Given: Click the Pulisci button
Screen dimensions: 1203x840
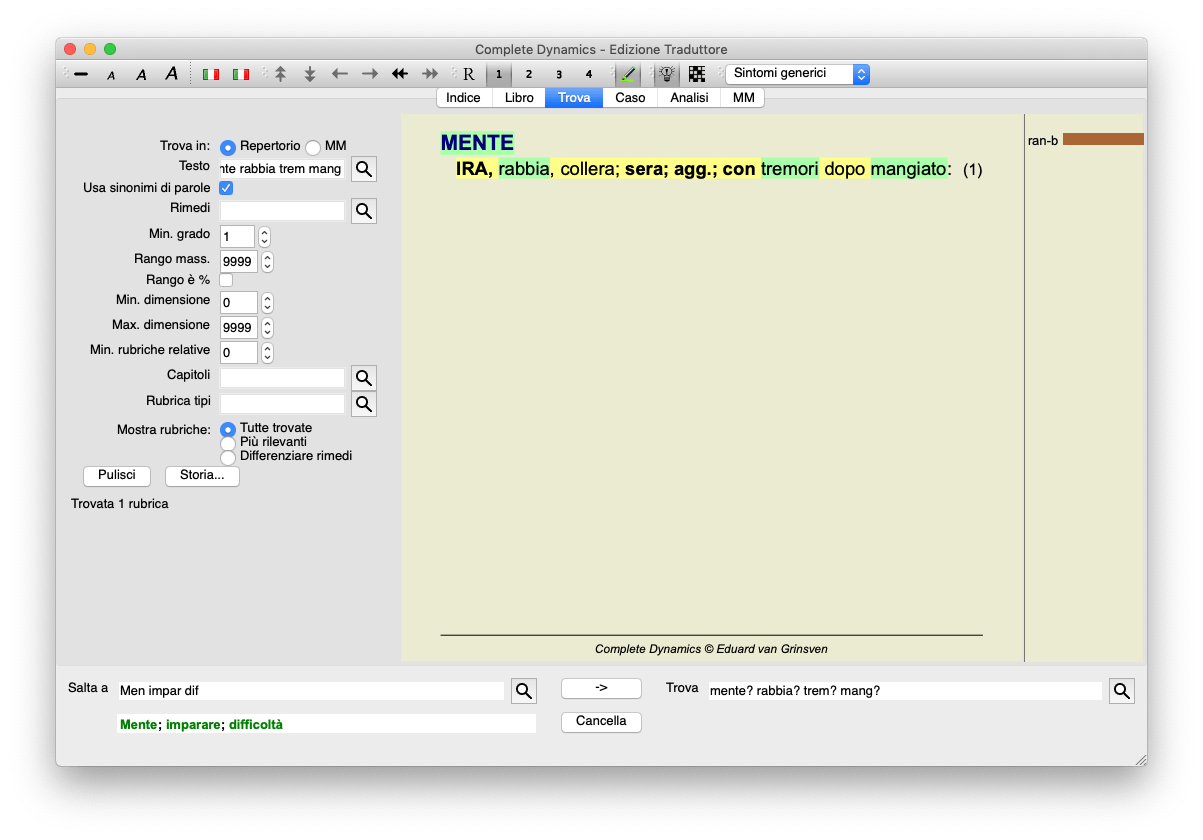Looking at the screenshot, I should click(117, 476).
